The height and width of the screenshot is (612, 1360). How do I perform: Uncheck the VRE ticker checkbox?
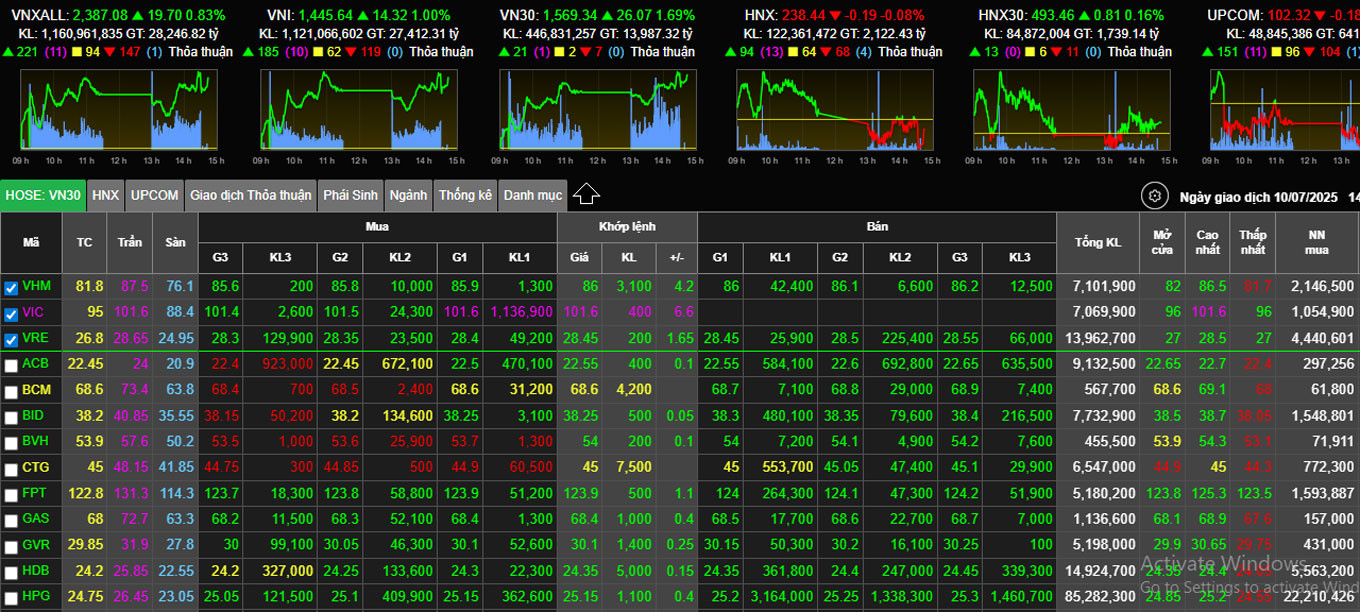(x=11, y=340)
